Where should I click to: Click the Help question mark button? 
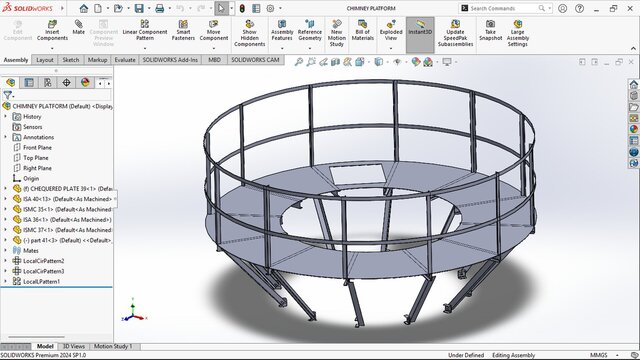579,9
